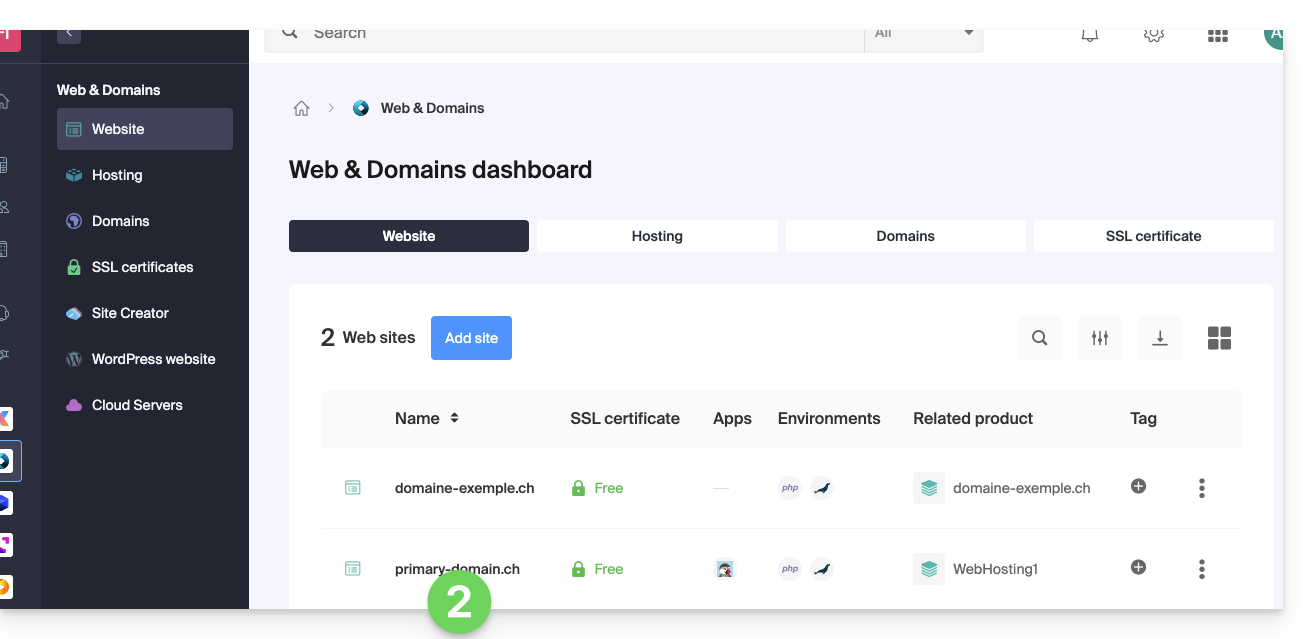Viewport: 1313px width, 639px height.
Task: Add tag to primary-domain.ch row
Action: pos(1138,568)
